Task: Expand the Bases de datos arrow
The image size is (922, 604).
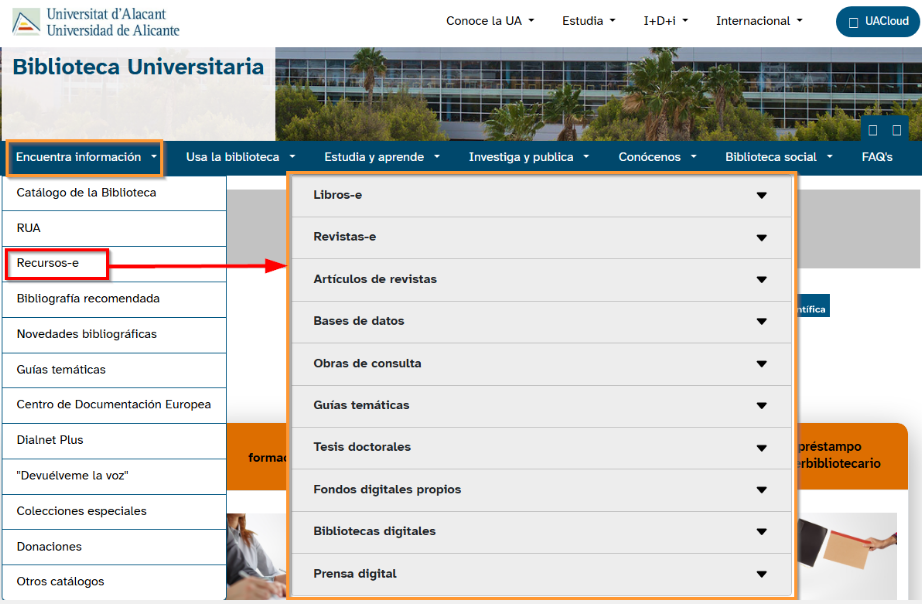Action: click(761, 321)
